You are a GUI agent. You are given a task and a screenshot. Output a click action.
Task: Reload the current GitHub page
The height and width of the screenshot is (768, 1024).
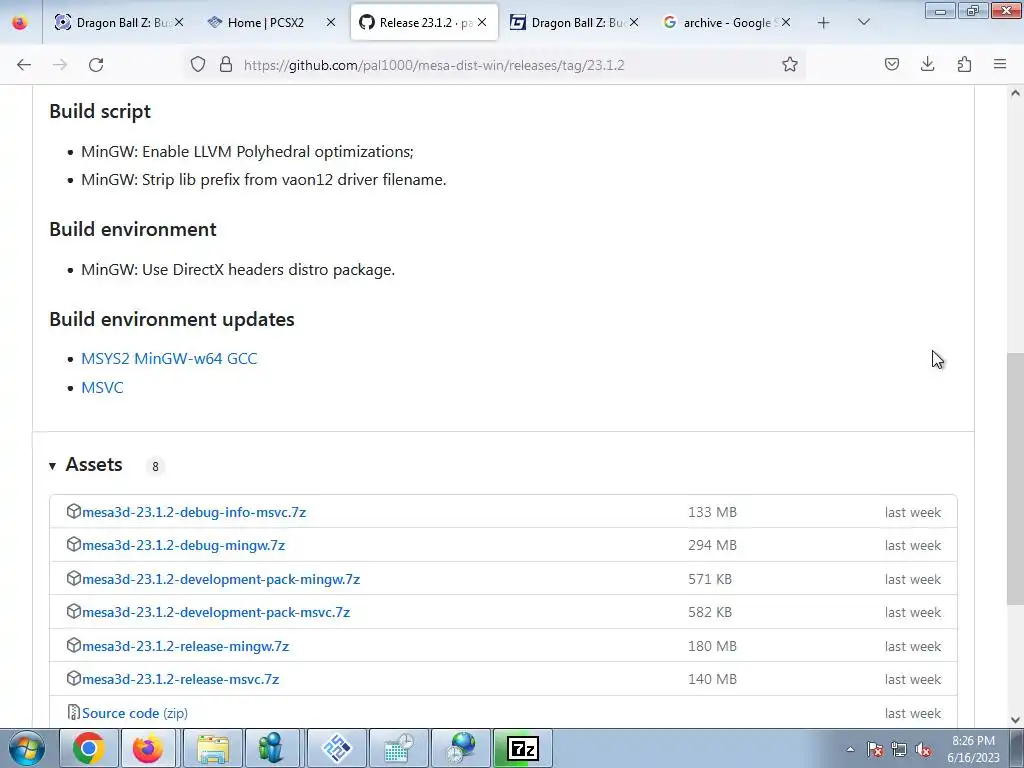[96, 64]
